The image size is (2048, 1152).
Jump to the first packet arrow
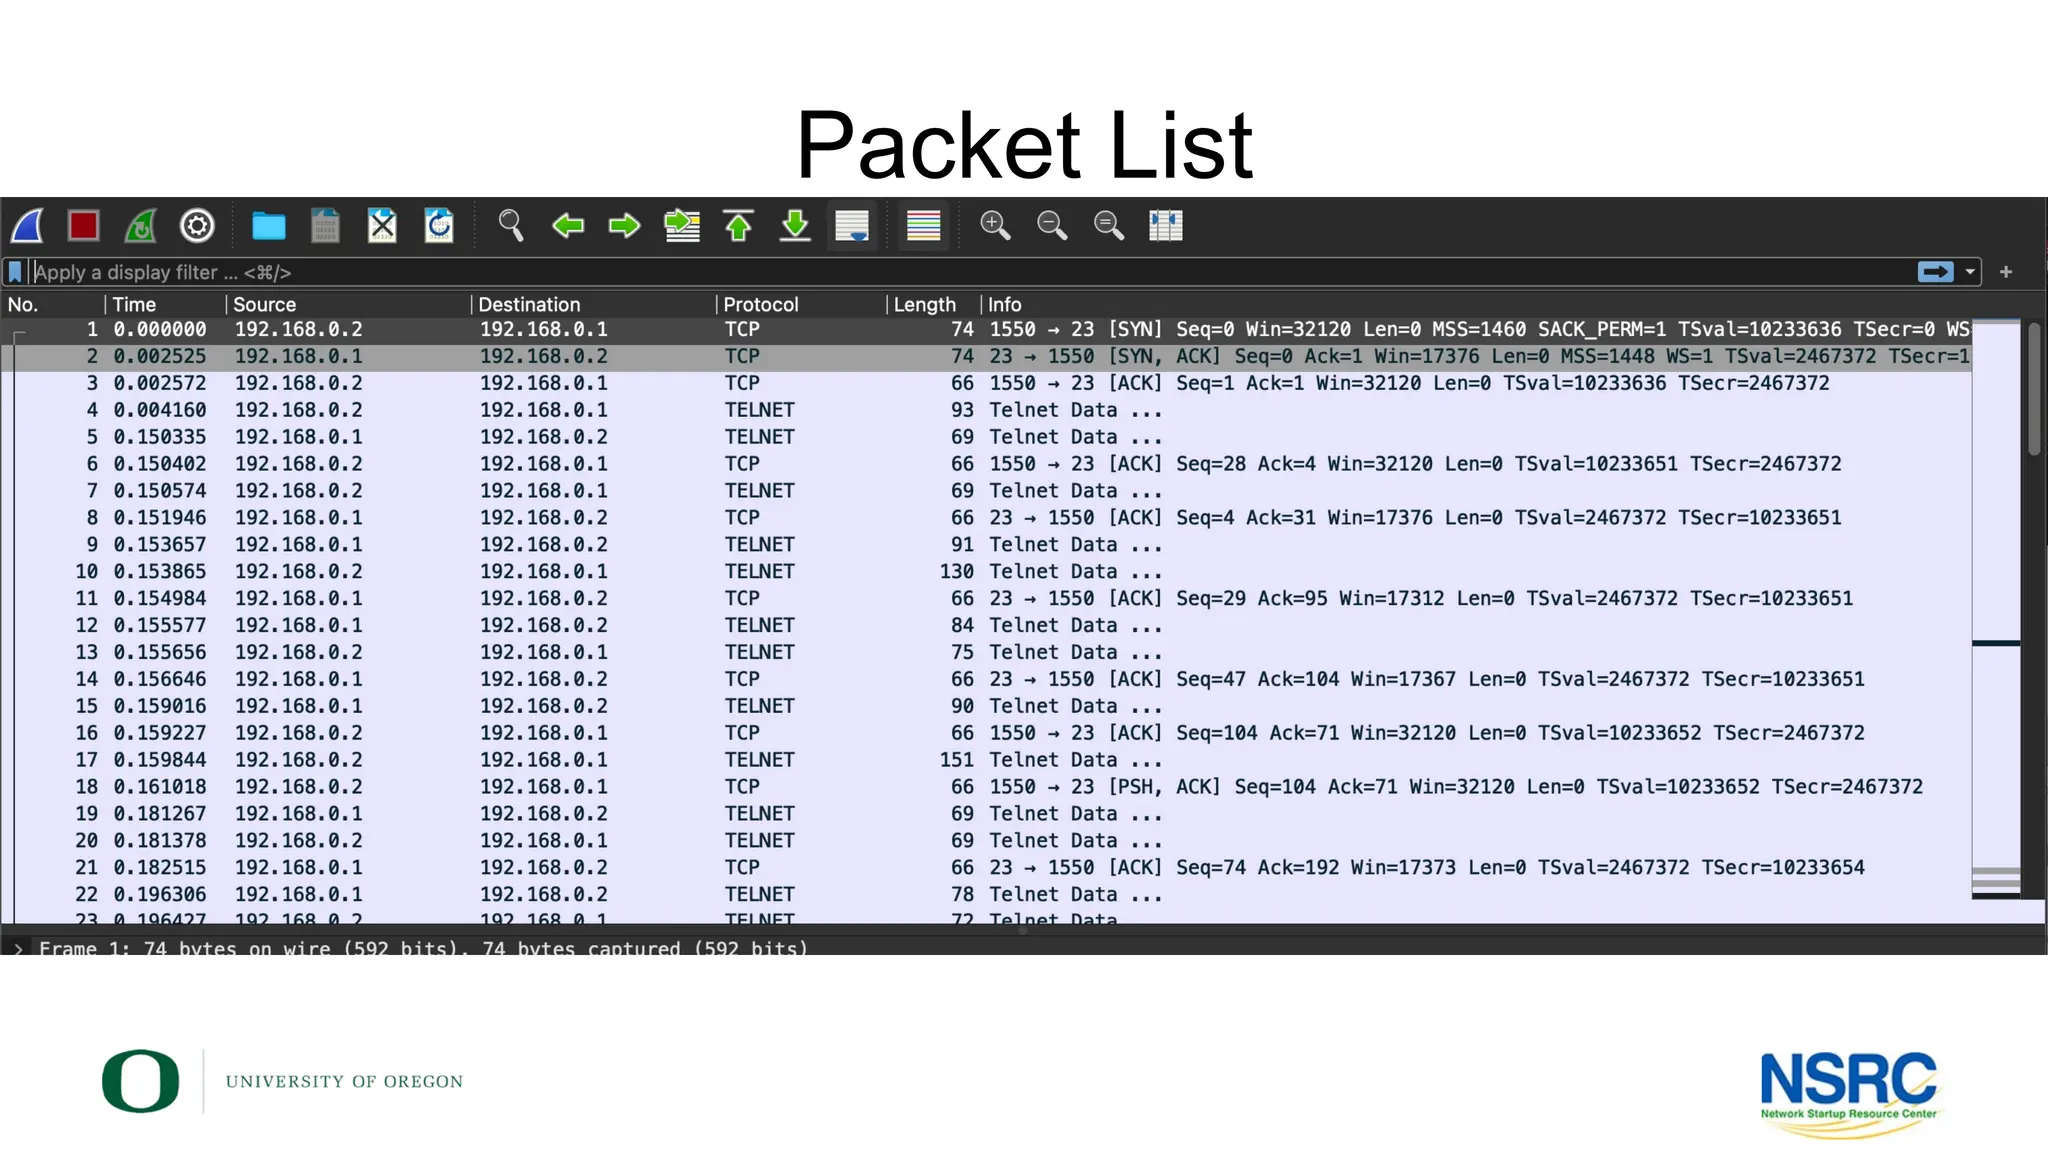pyautogui.click(x=739, y=226)
